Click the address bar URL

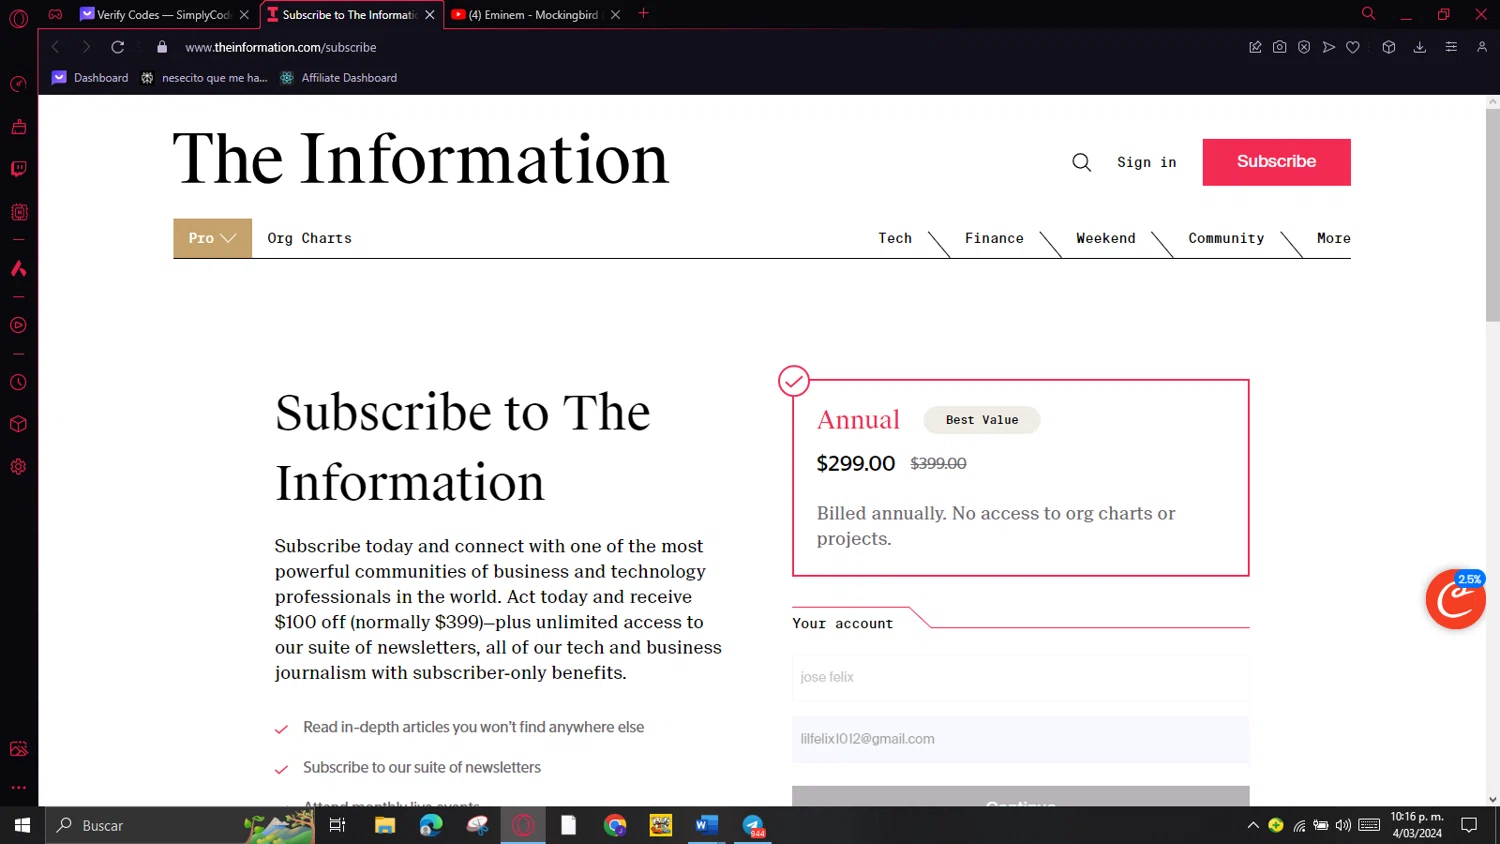(281, 47)
